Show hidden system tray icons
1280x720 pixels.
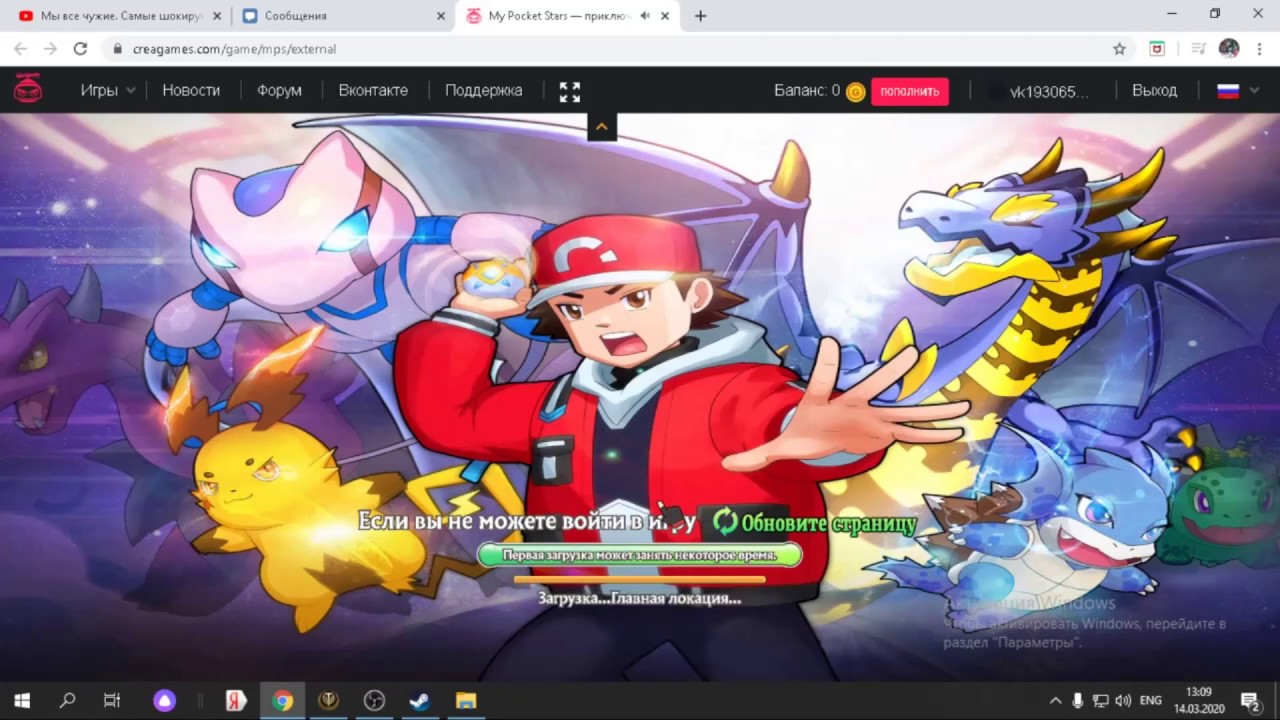point(1055,701)
